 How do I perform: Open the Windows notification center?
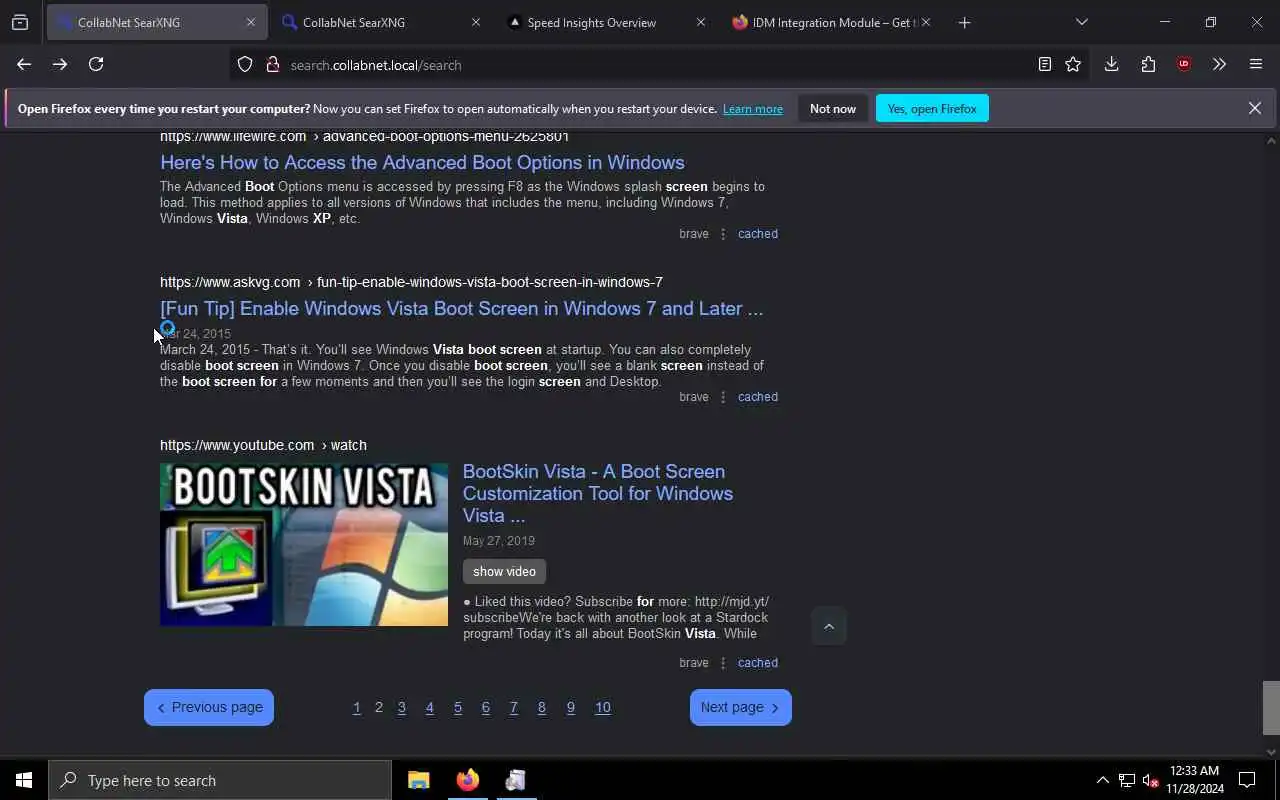pos(1247,780)
